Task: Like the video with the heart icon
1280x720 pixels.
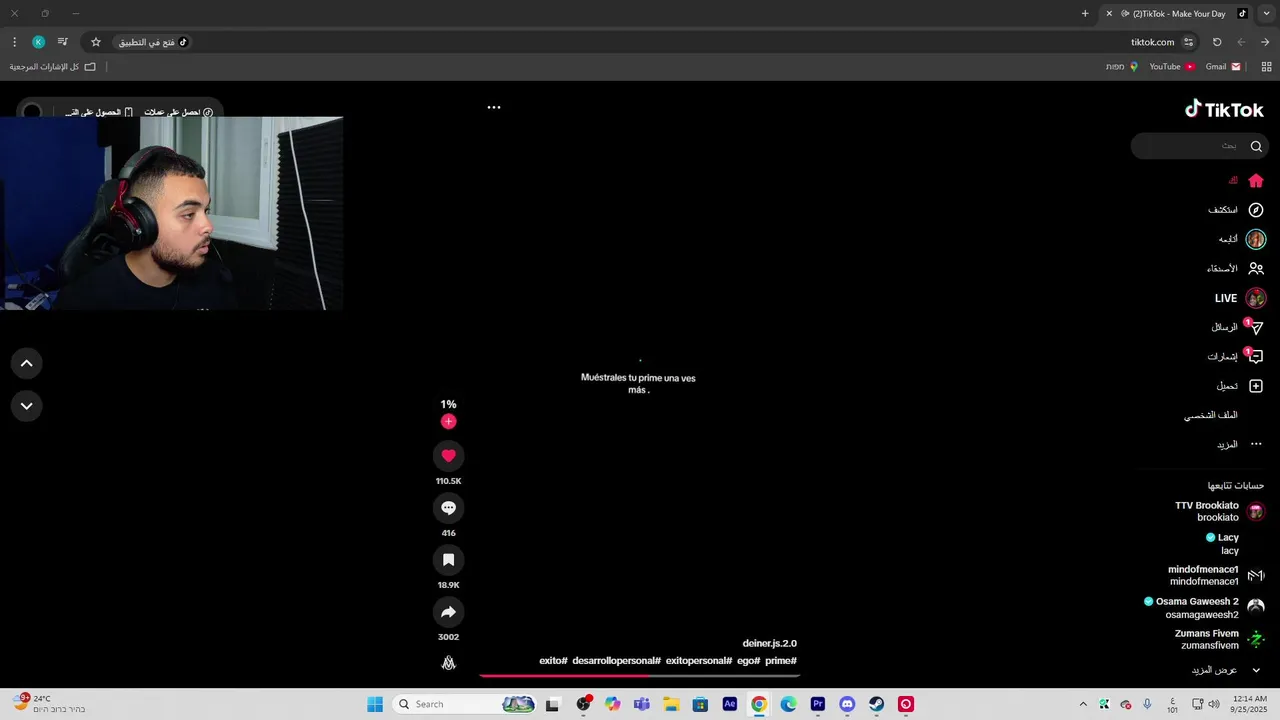Action: coord(448,456)
